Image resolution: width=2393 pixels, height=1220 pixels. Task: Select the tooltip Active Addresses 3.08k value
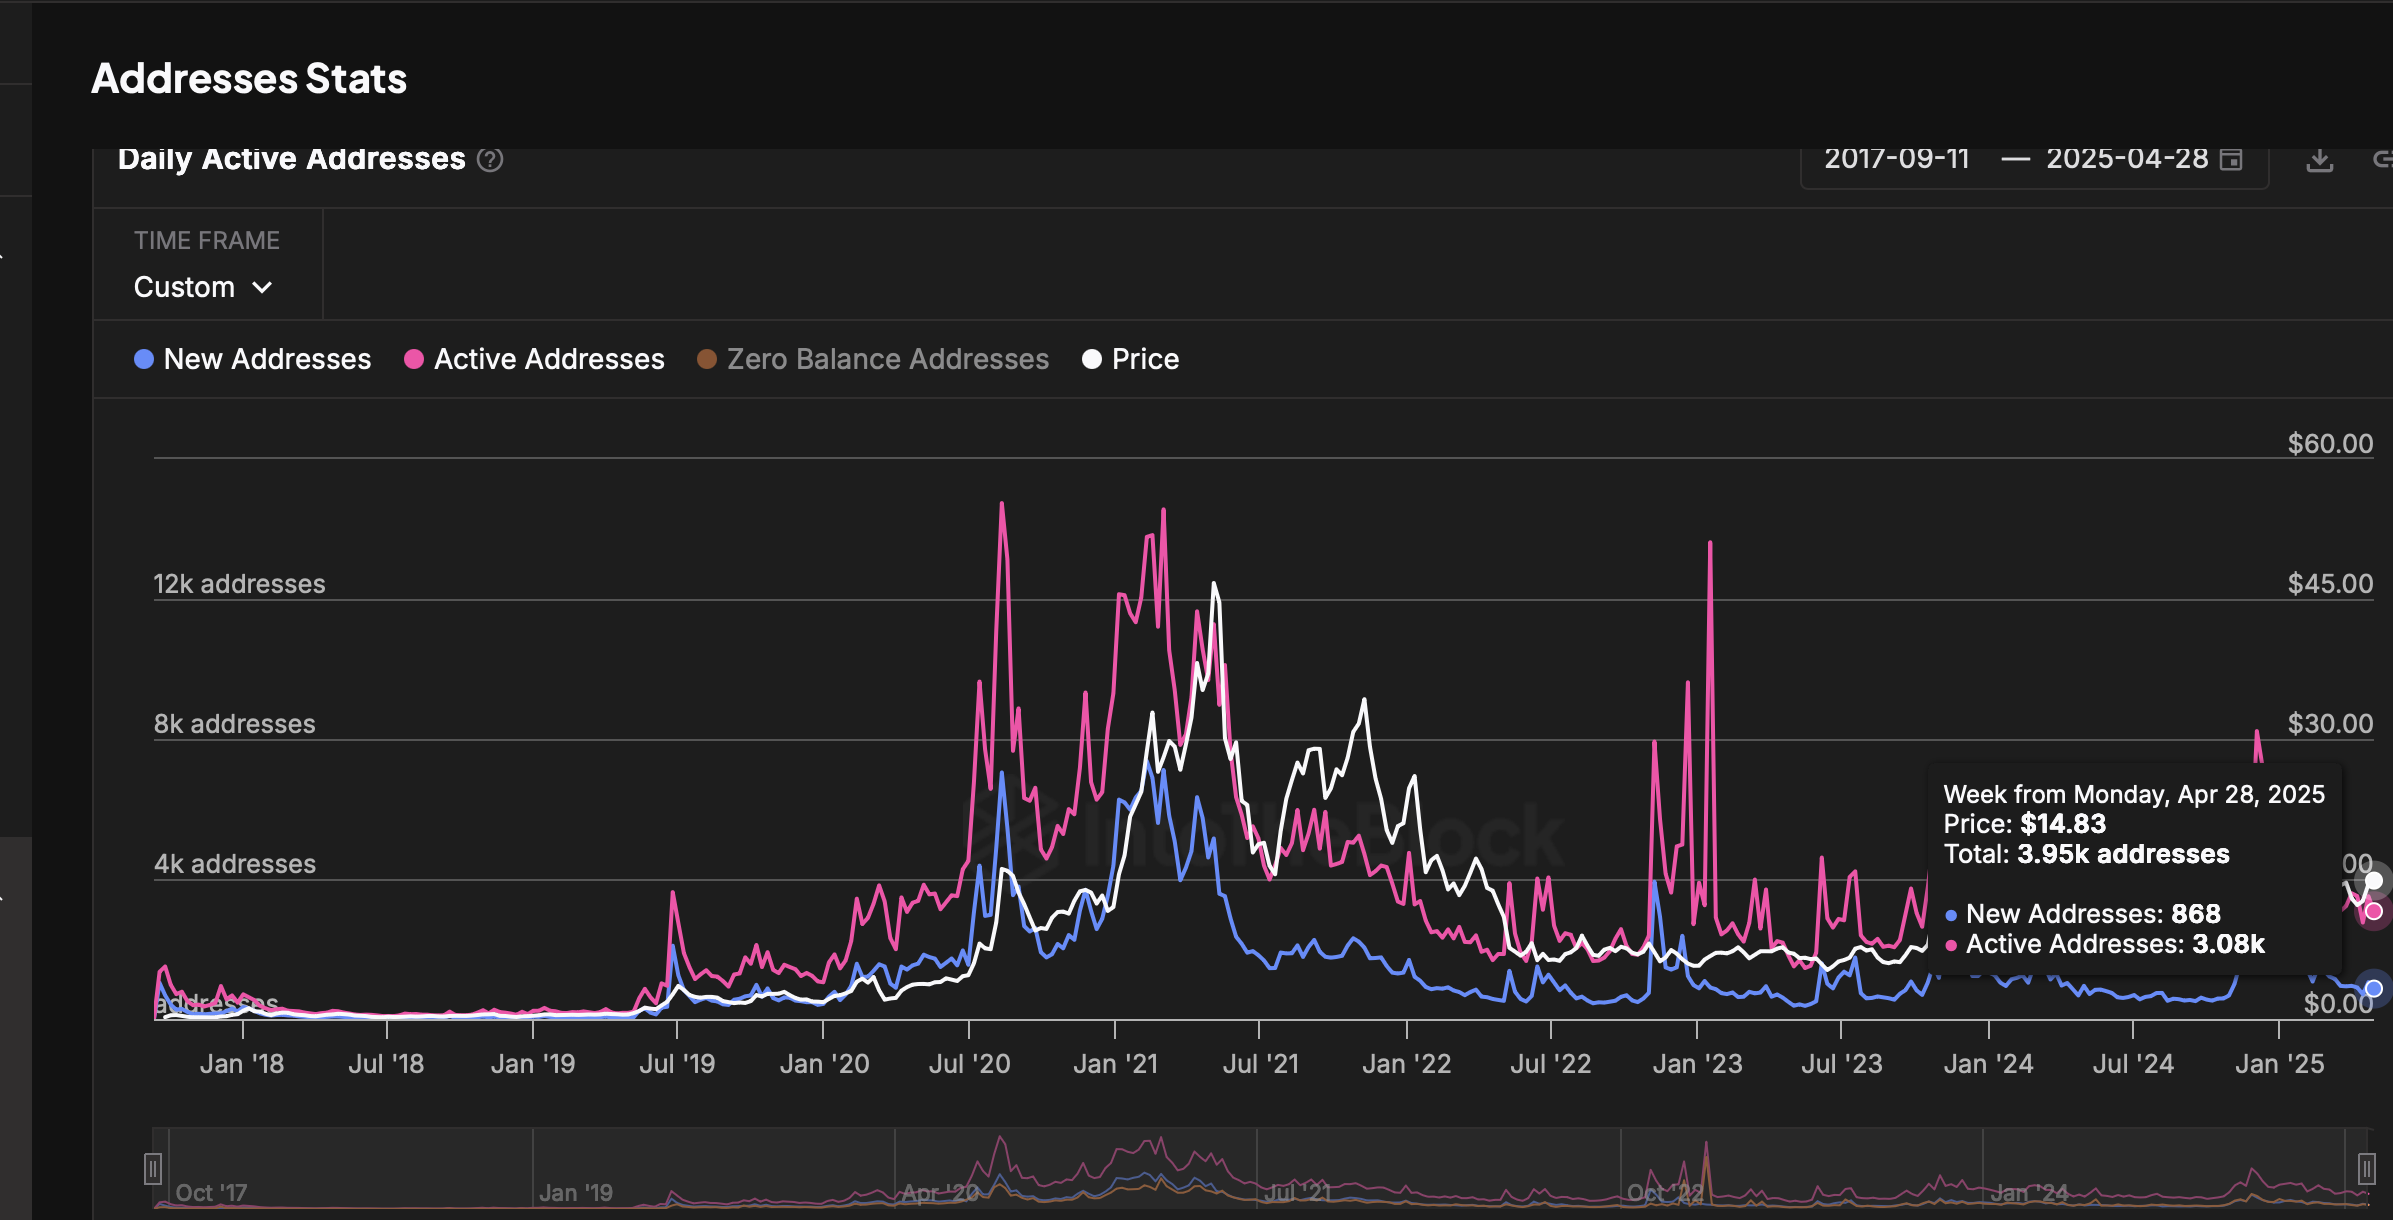click(2228, 944)
